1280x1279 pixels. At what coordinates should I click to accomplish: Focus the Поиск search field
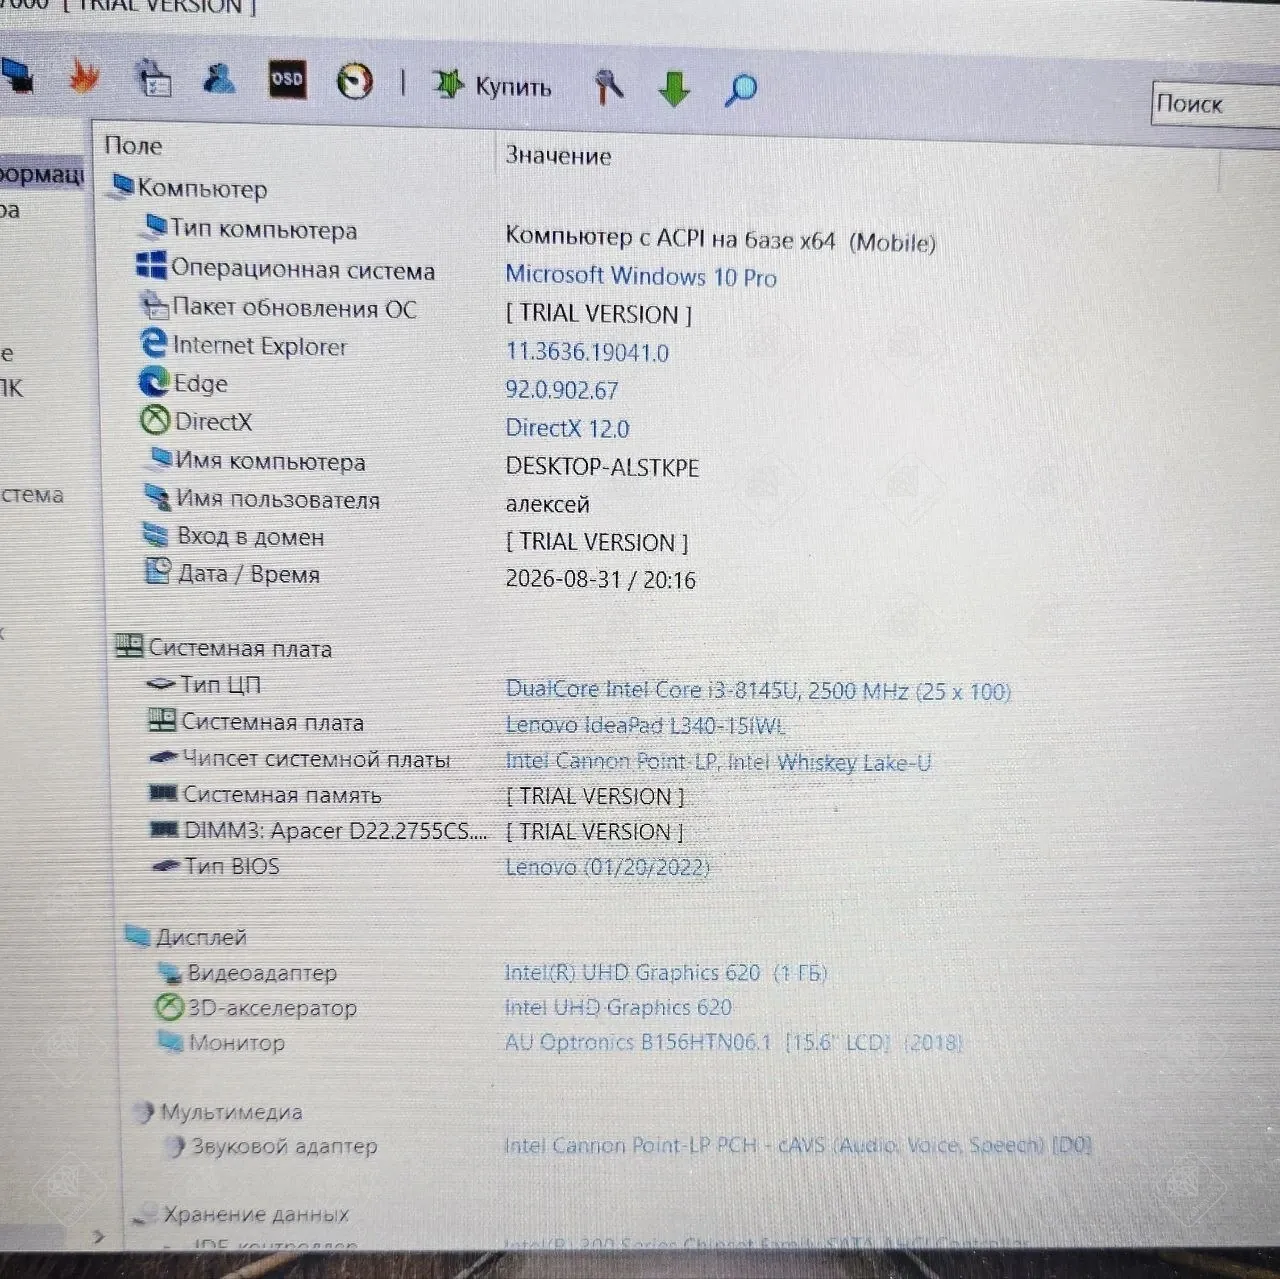point(1215,104)
